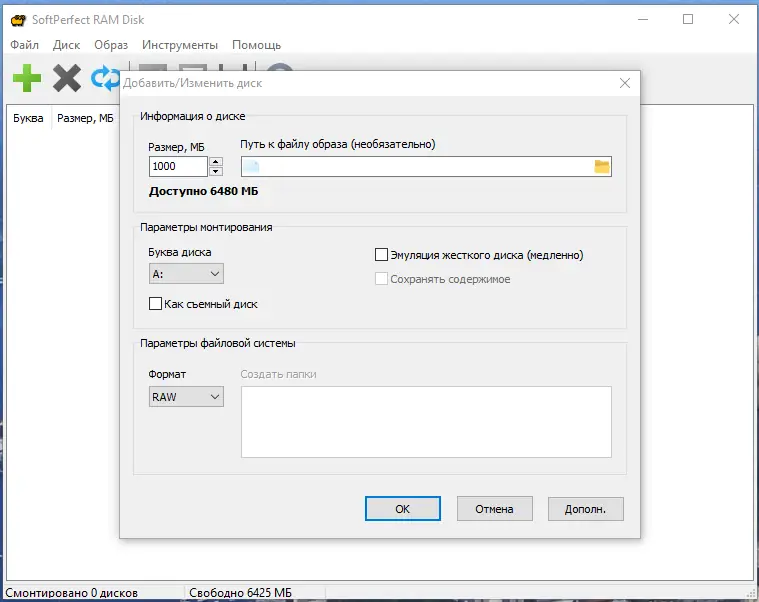This screenshot has width=759, height=602.
Task: Open the Инструменты menu
Action: pos(180,45)
